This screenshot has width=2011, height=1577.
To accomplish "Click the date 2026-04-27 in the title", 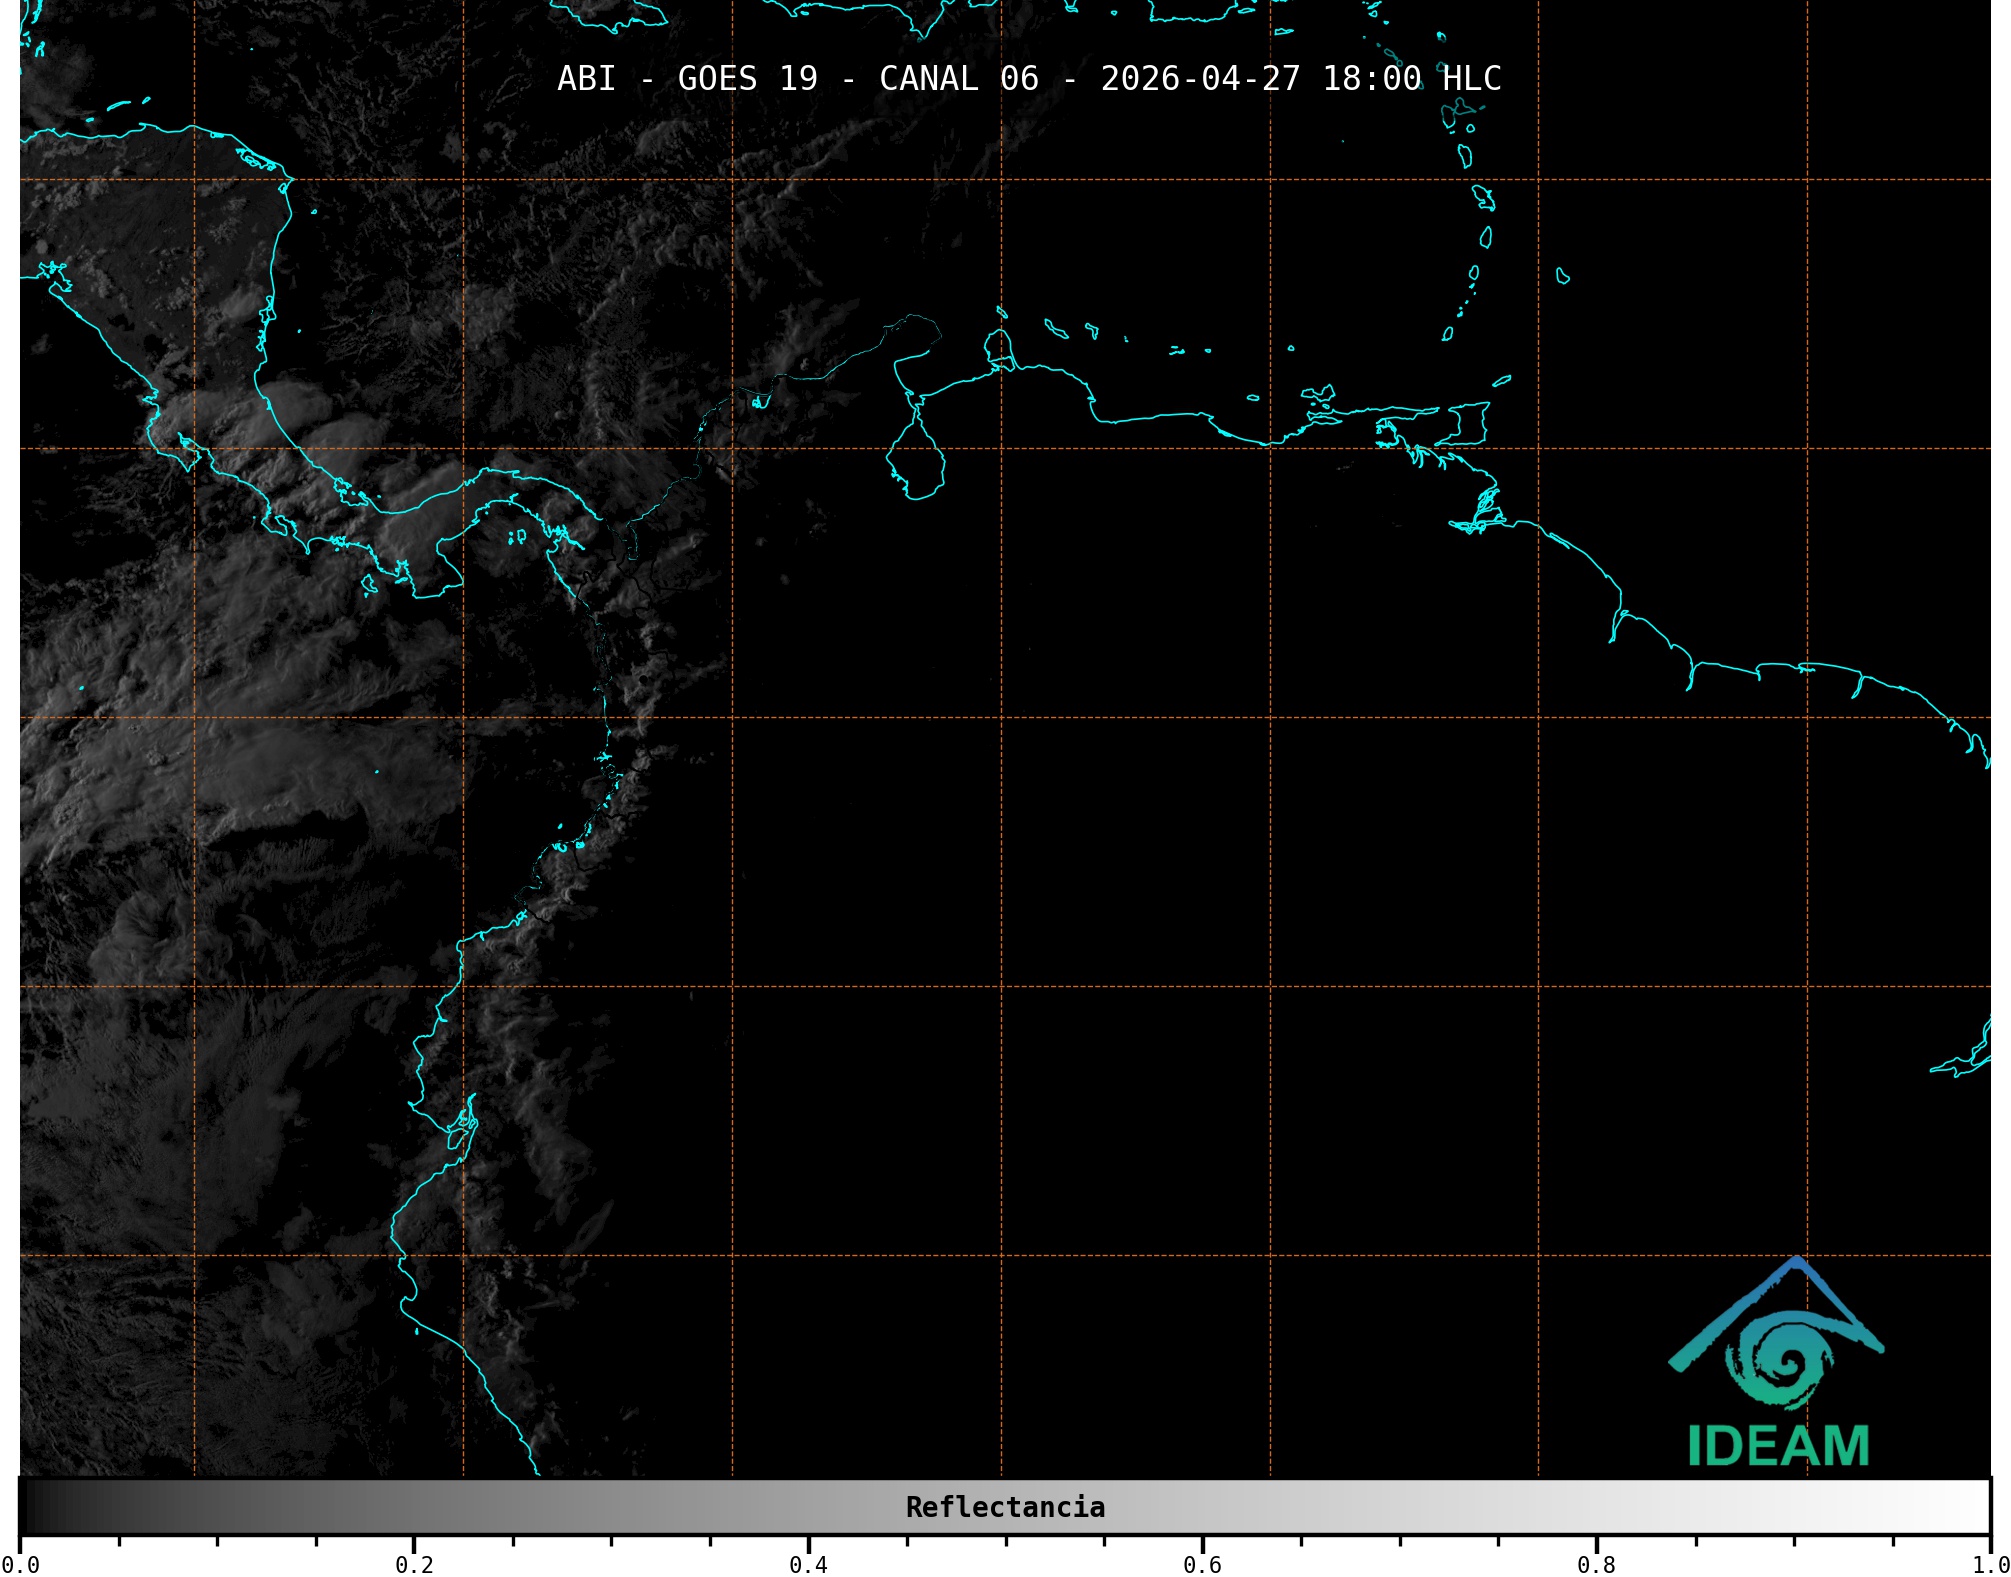I will point(1200,78).
